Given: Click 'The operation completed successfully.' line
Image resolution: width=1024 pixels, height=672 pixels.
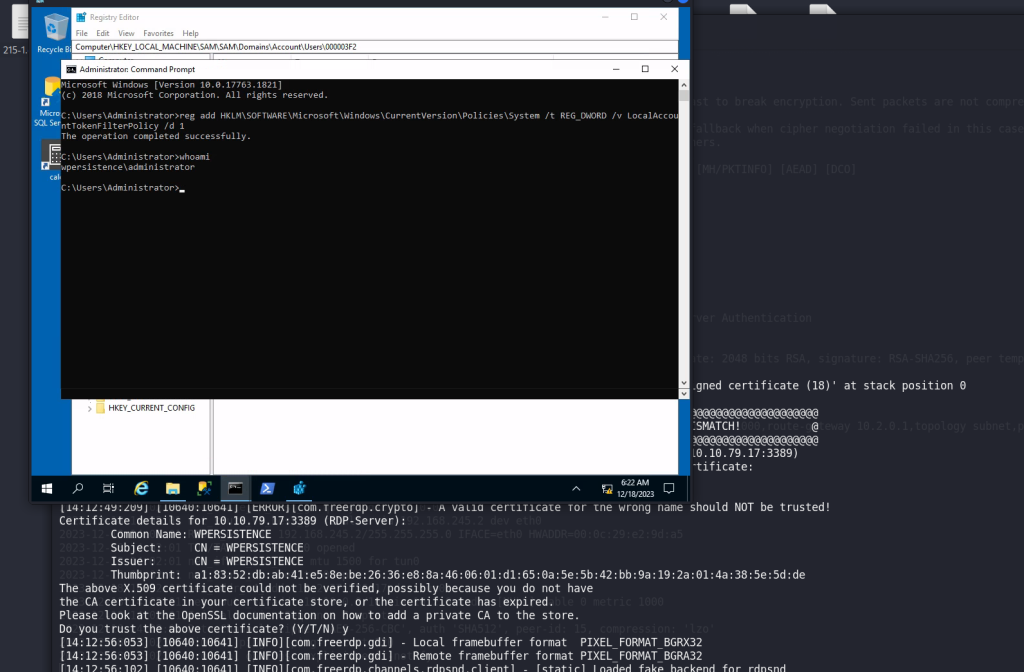Looking at the screenshot, I should [156, 136].
